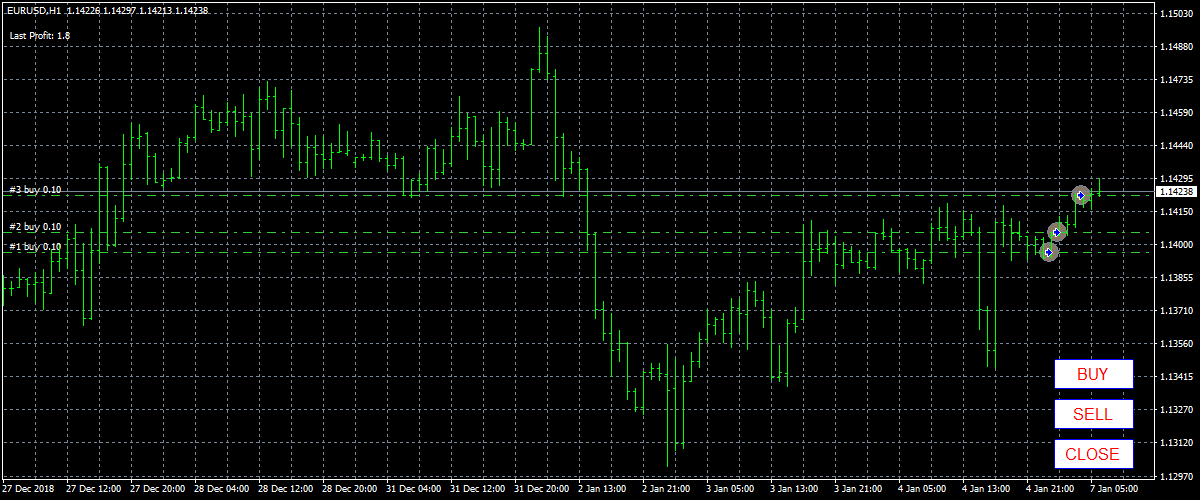Click the 1.14880 price scale label
The width and height of the screenshot is (1200, 500).
click(1175, 47)
